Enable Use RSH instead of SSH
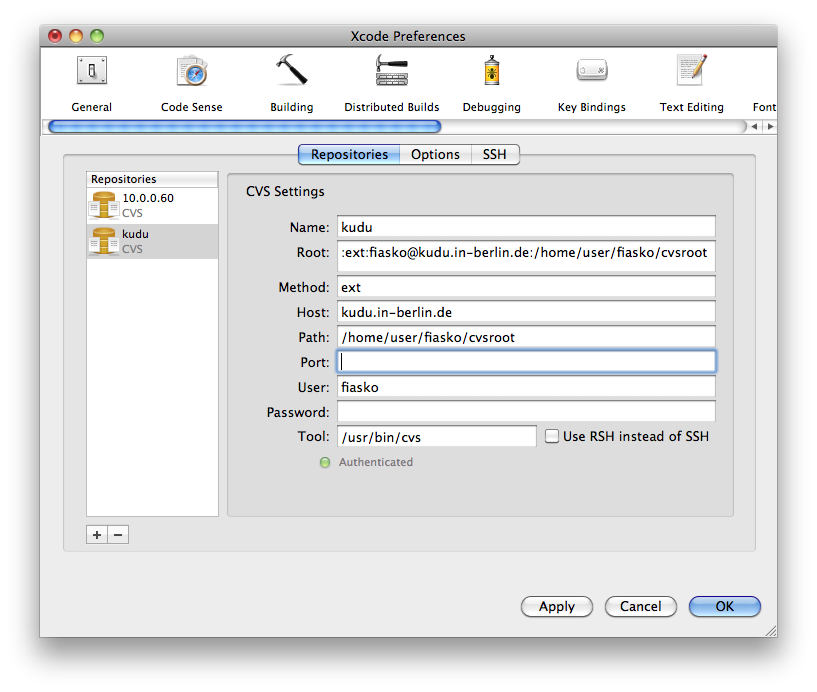Image resolution: width=817 pixels, height=692 pixels. (552, 436)
